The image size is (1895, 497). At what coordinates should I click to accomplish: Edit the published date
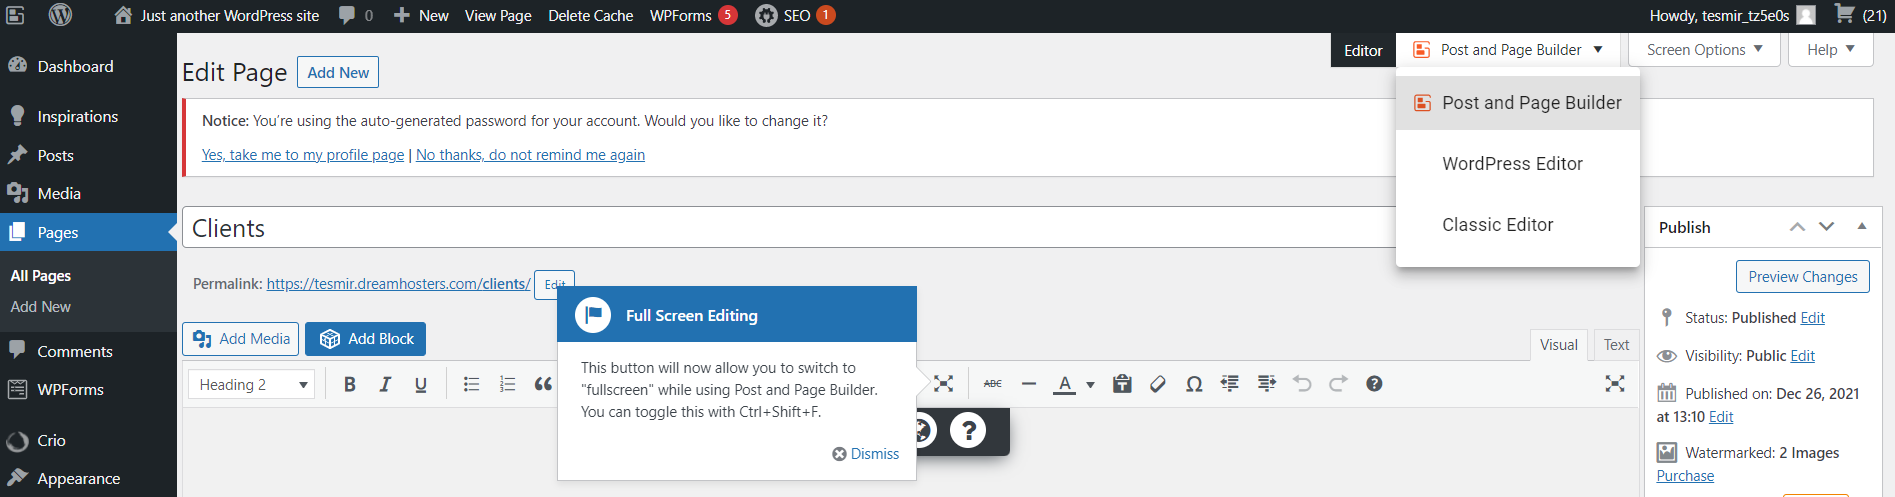pos(1721,417)
